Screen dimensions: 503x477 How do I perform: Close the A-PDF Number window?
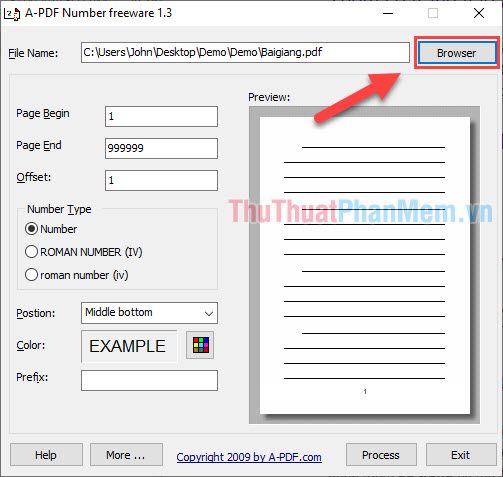(479, 13)
